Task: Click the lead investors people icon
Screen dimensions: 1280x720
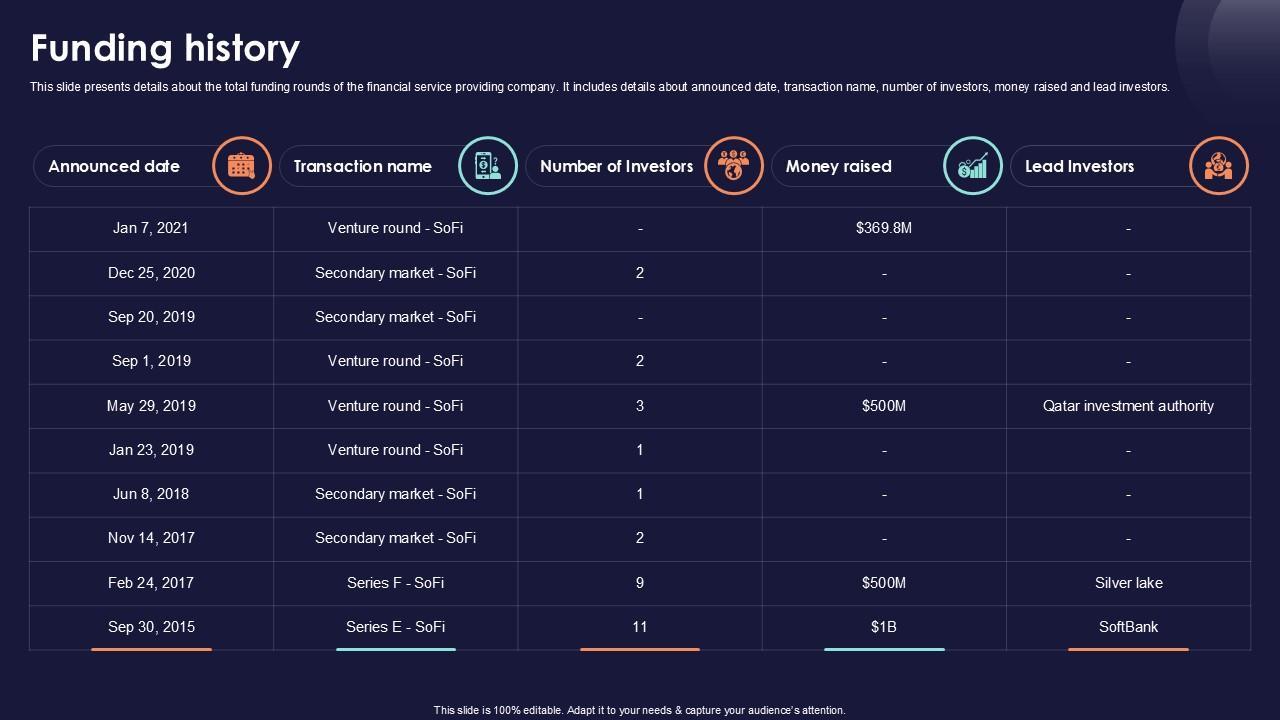Action: [1218, 166]
